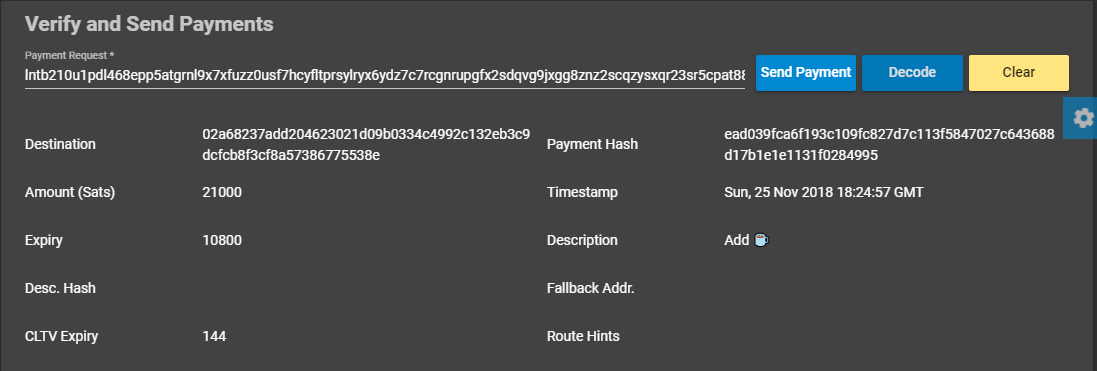The height and width of the screenshot is (371, 1097).
Task: Click the Send Payment button
Action: point(806,73)
